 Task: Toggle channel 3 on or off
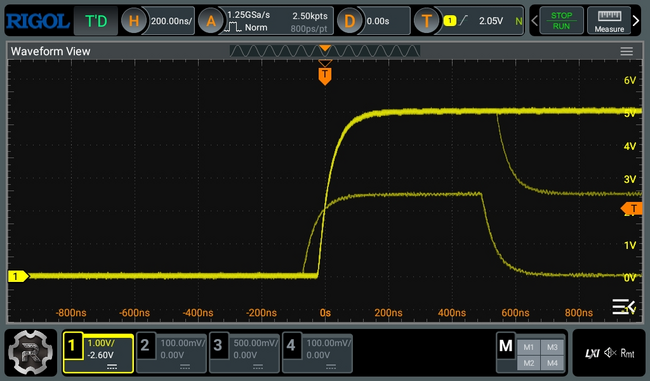218,345
